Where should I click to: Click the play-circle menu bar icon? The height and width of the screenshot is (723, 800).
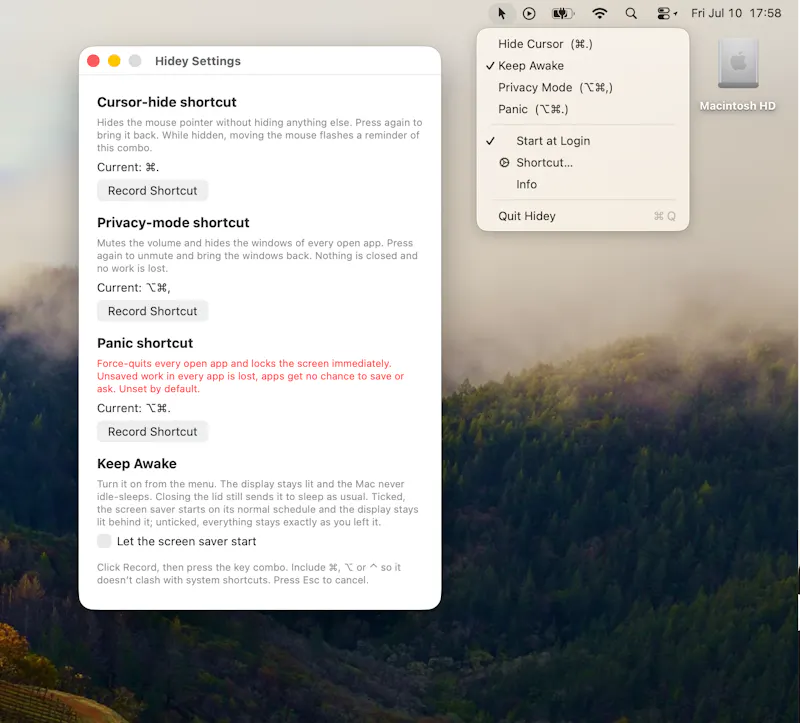pyautogui.click(x=529, y=13)
